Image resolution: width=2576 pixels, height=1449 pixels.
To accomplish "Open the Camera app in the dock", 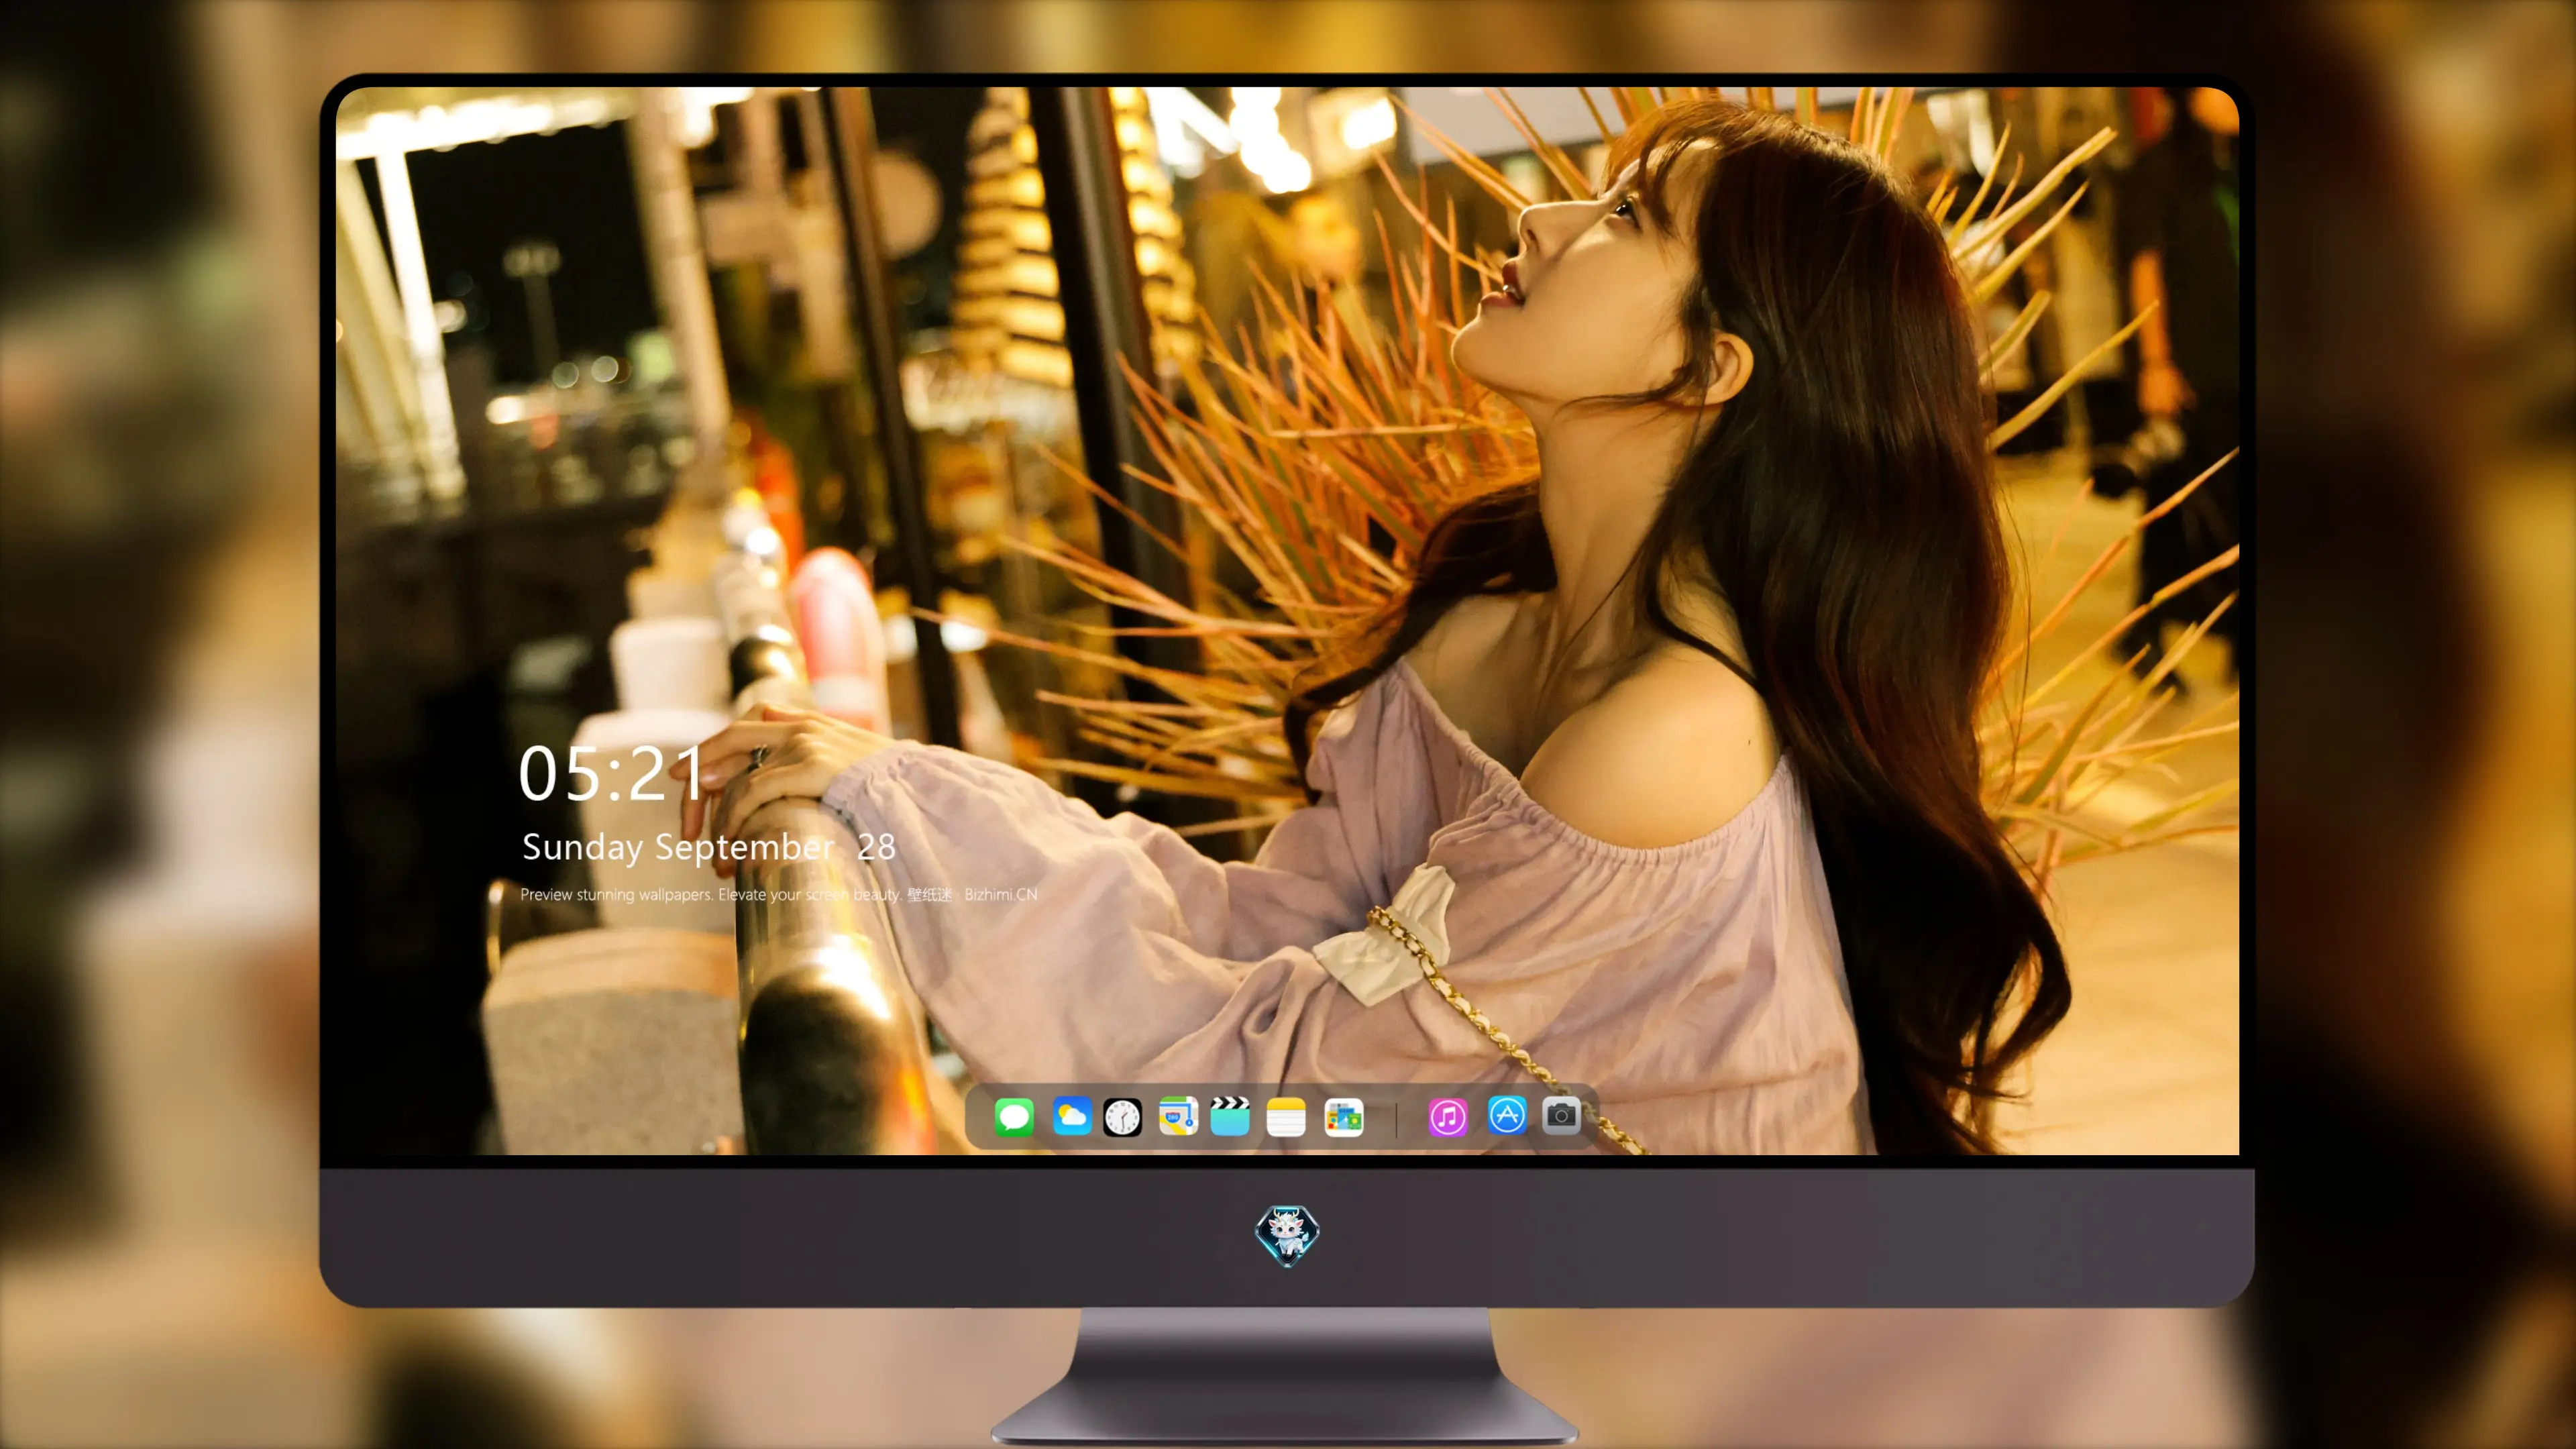I will pos(1561,1115).
